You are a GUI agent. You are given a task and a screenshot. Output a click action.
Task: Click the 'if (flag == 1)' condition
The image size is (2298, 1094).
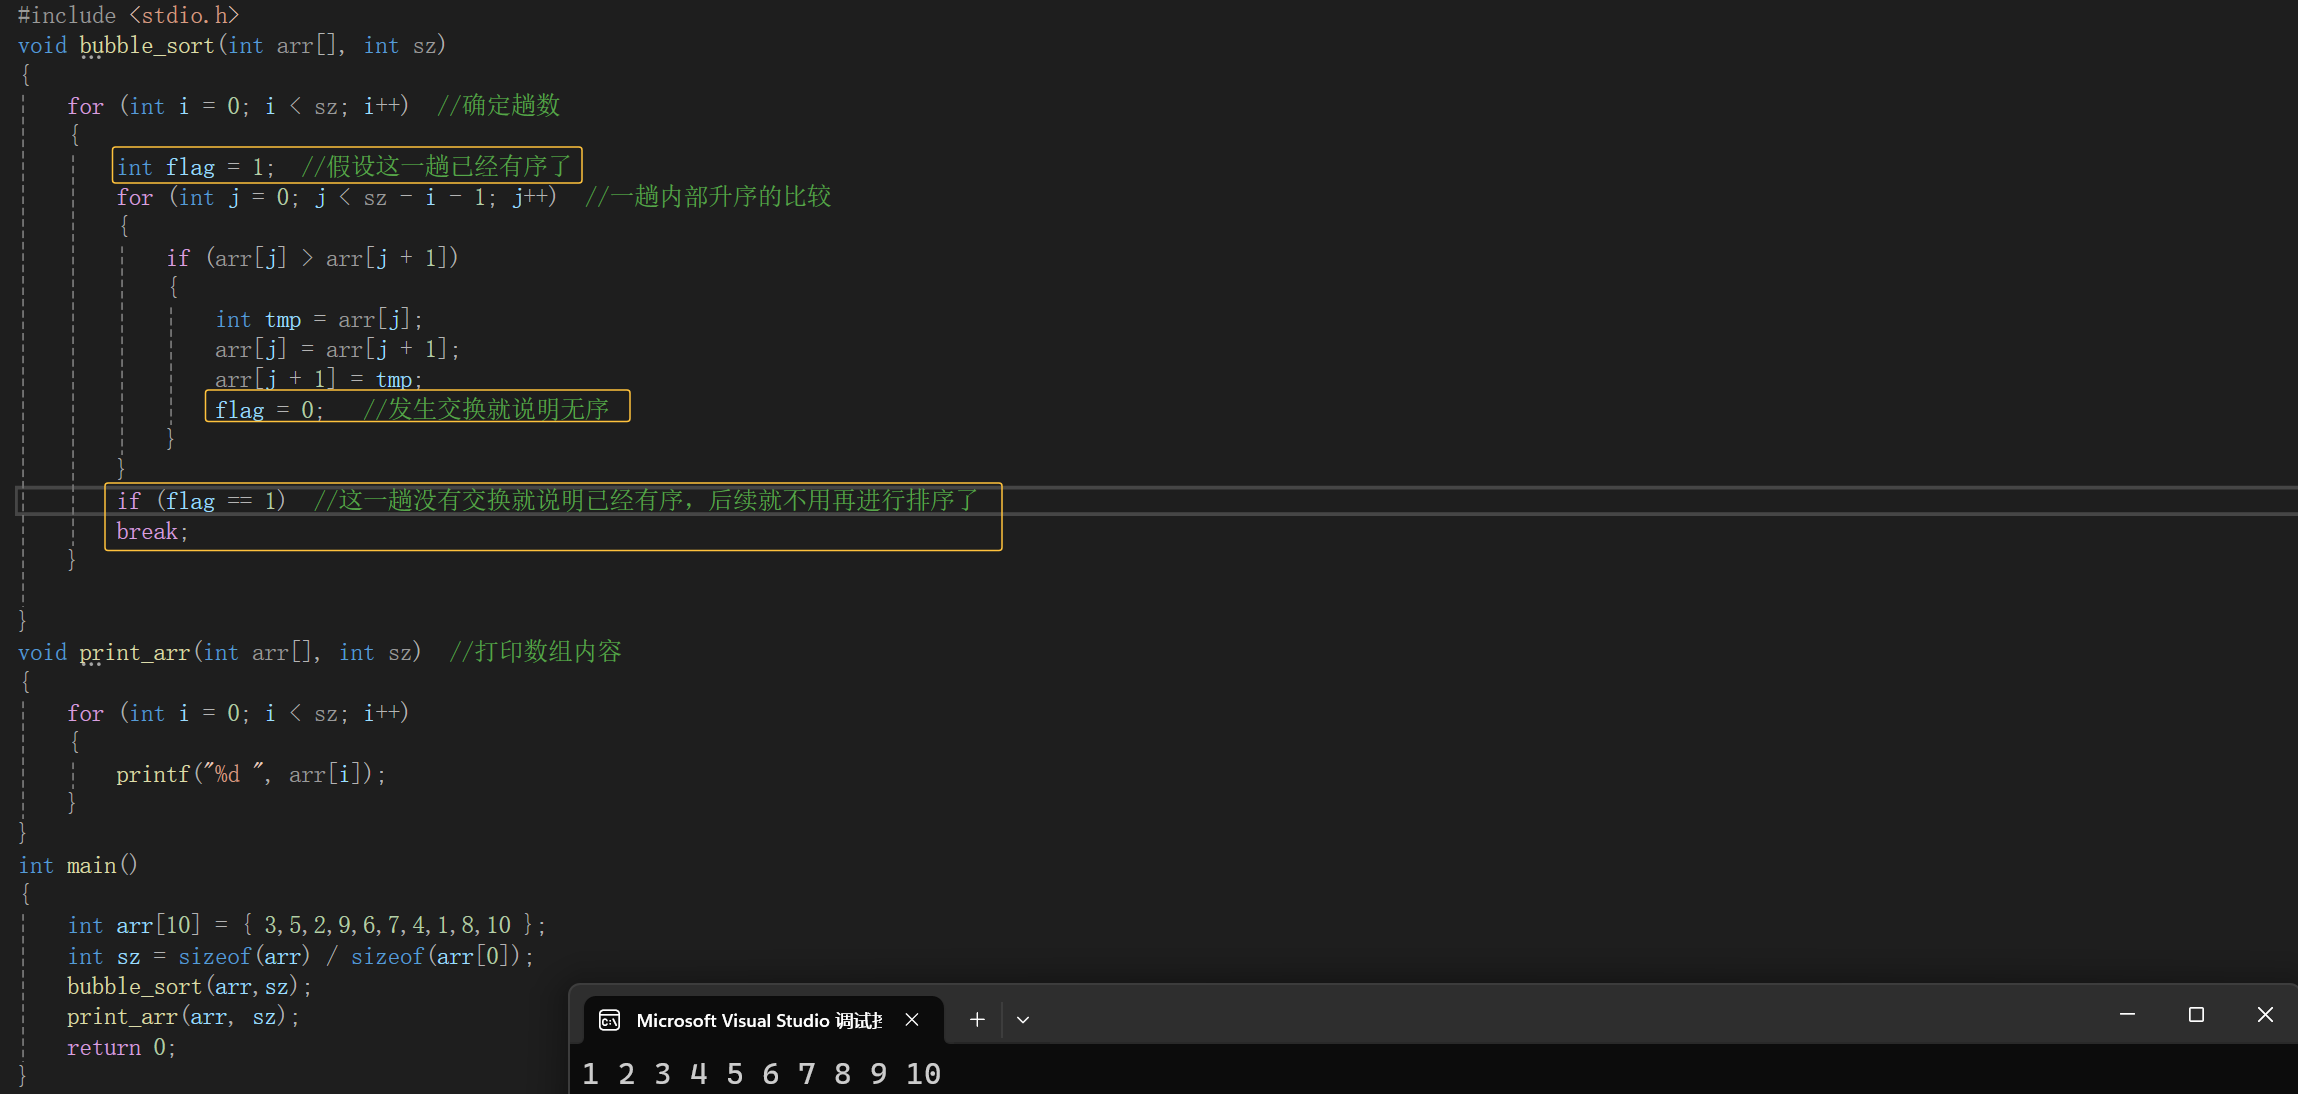(201, 501)
